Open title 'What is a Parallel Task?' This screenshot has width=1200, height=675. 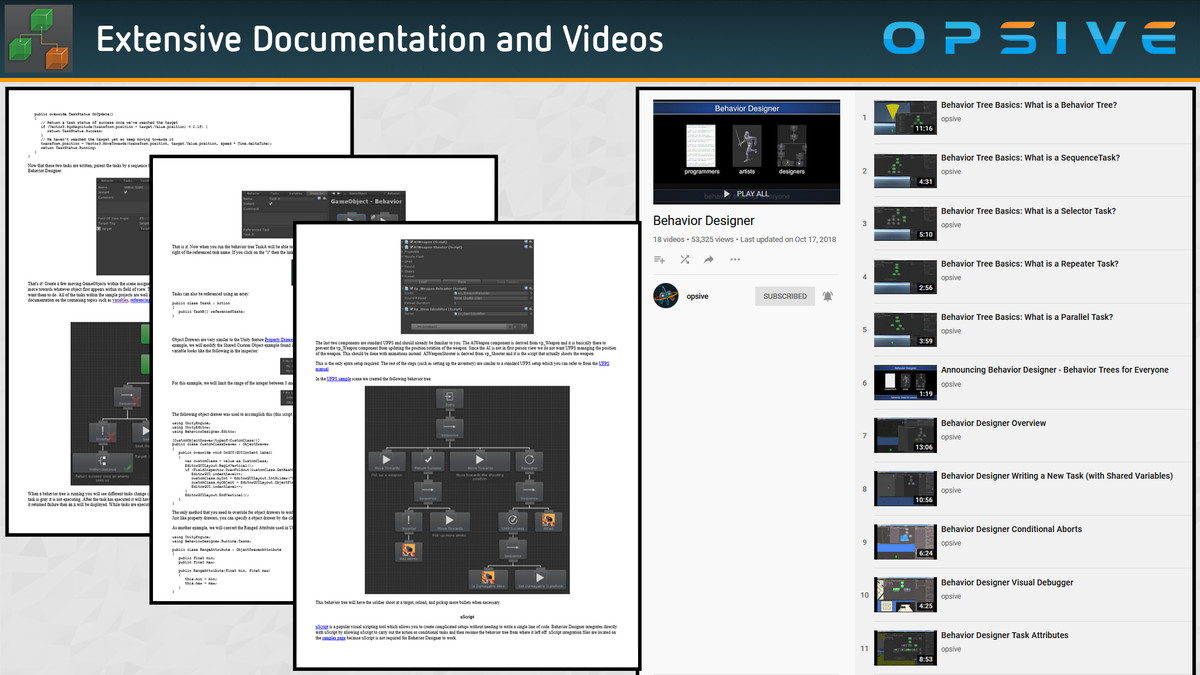point(1027,317)
